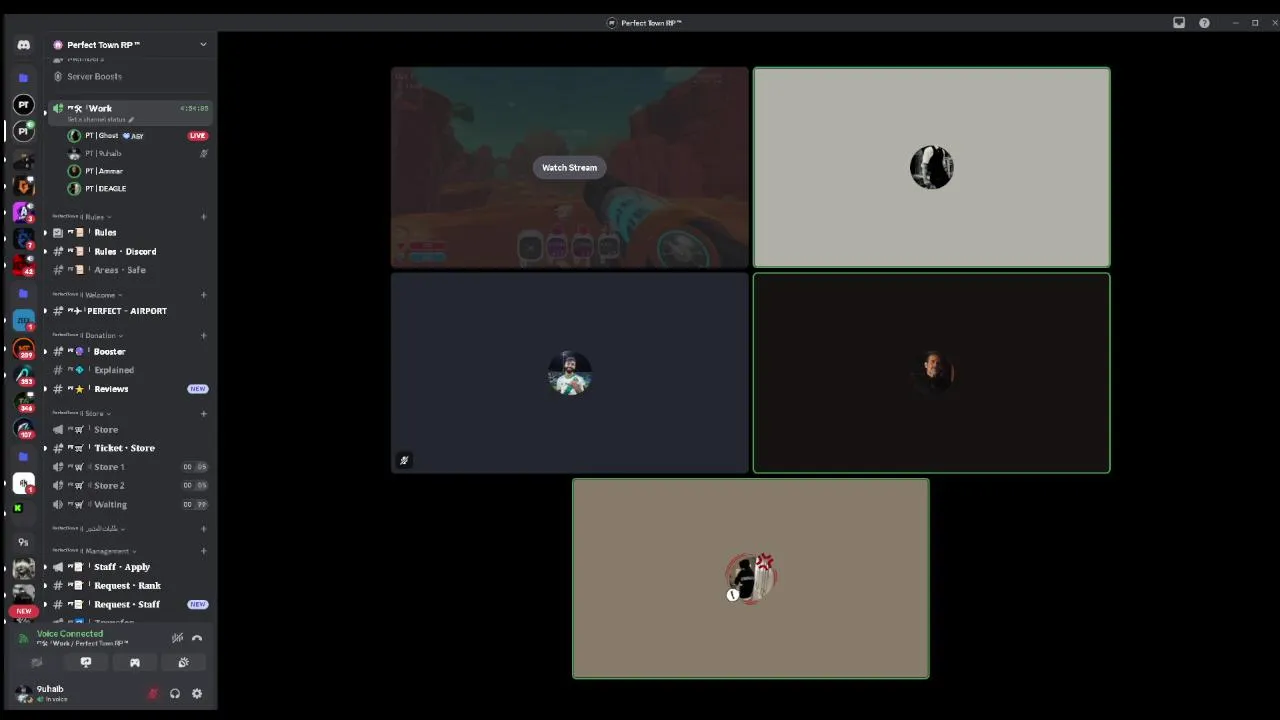Open the Rules channel

pyautogui.click(x=130, y=232)
